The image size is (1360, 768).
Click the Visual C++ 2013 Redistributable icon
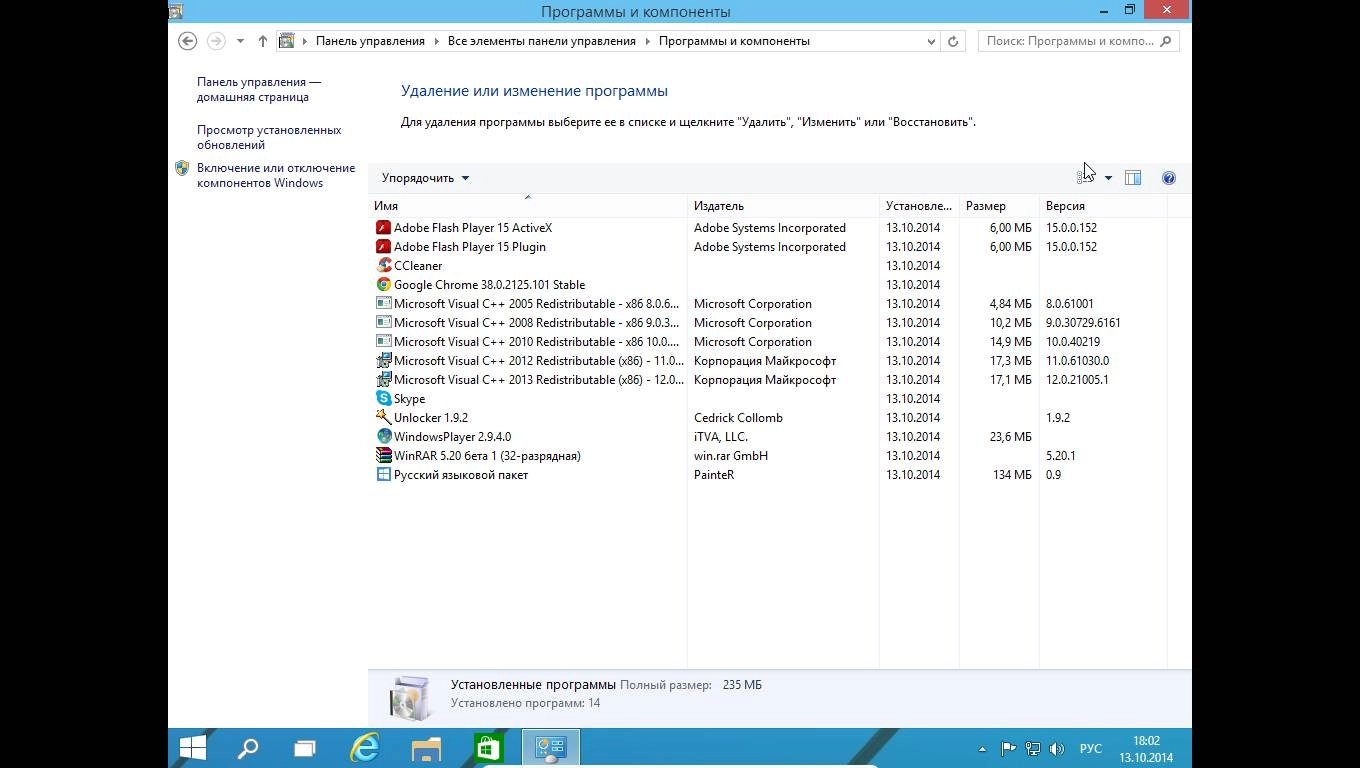pos(383,380)
